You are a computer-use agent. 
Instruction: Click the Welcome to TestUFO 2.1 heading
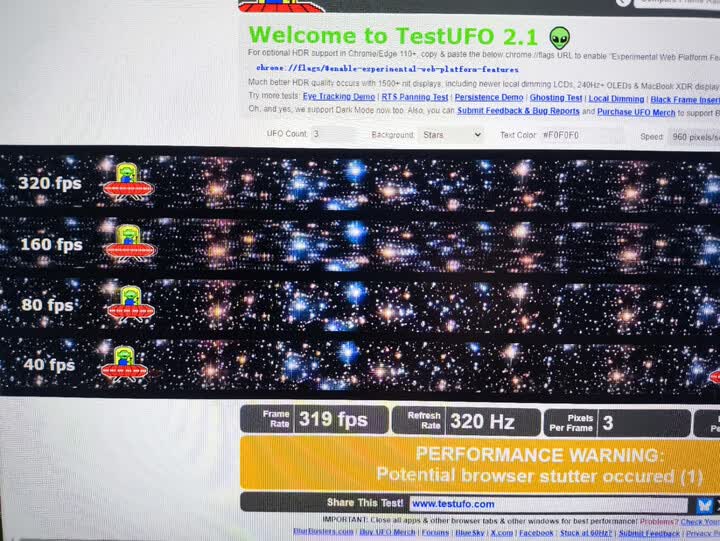pyautogui.click(x=393, y=36)
